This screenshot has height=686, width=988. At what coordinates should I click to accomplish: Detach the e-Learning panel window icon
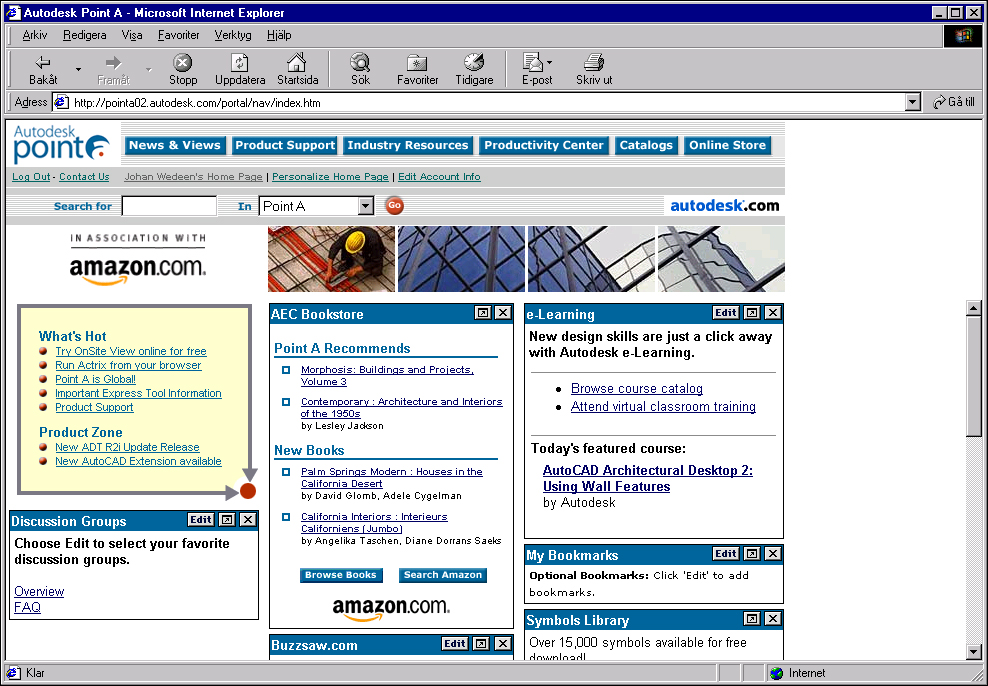tap(752, 312)
